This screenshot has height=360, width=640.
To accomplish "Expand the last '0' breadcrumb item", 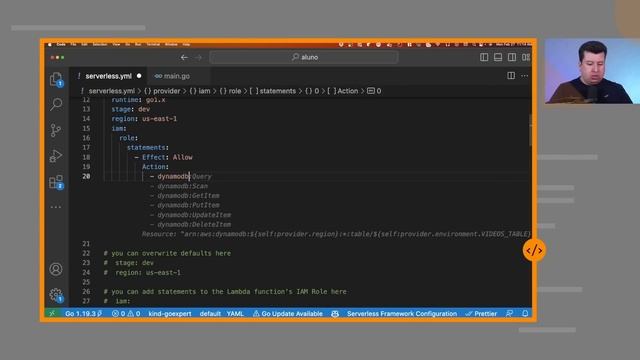I will [374, 91].
